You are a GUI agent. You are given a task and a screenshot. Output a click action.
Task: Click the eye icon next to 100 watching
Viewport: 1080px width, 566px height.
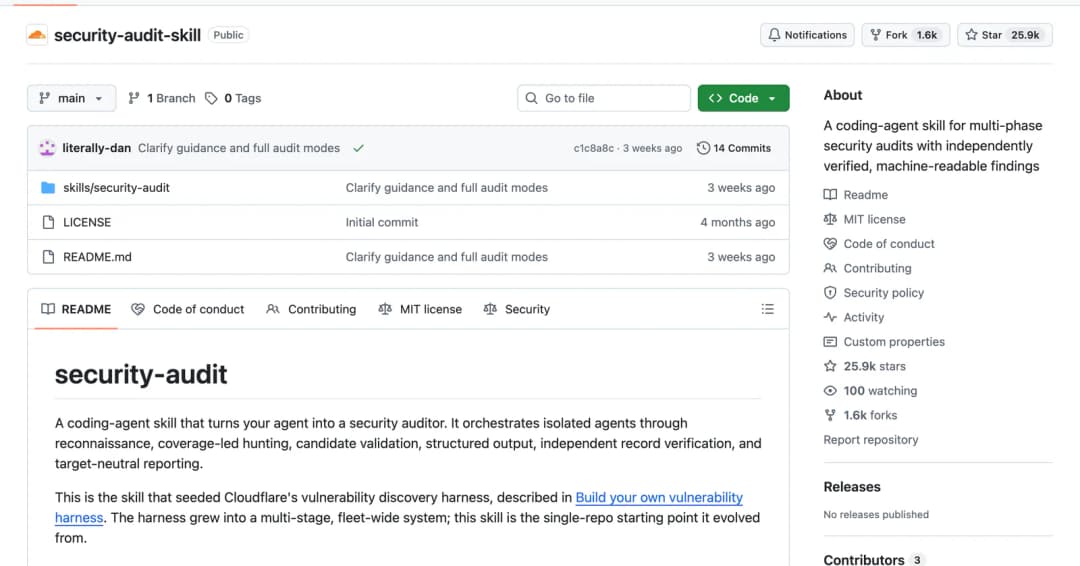point(830,390)
